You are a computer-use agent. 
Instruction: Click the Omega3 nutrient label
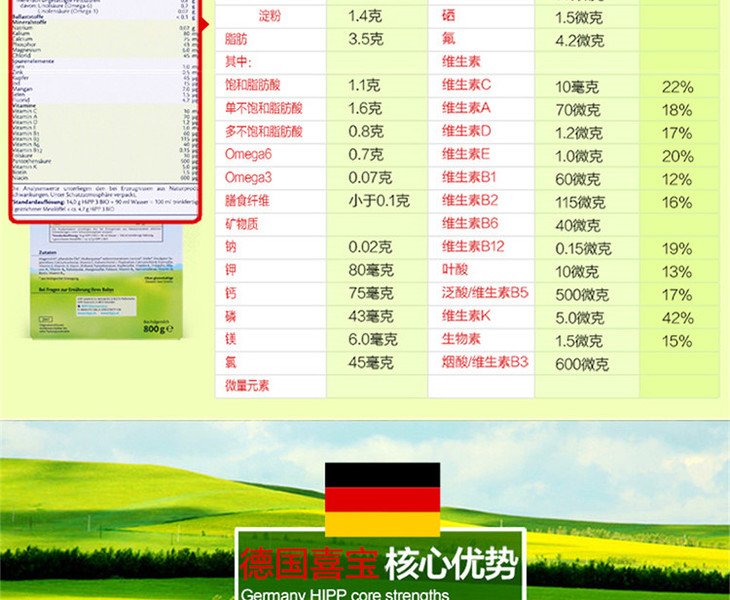(x=249, y=178)
